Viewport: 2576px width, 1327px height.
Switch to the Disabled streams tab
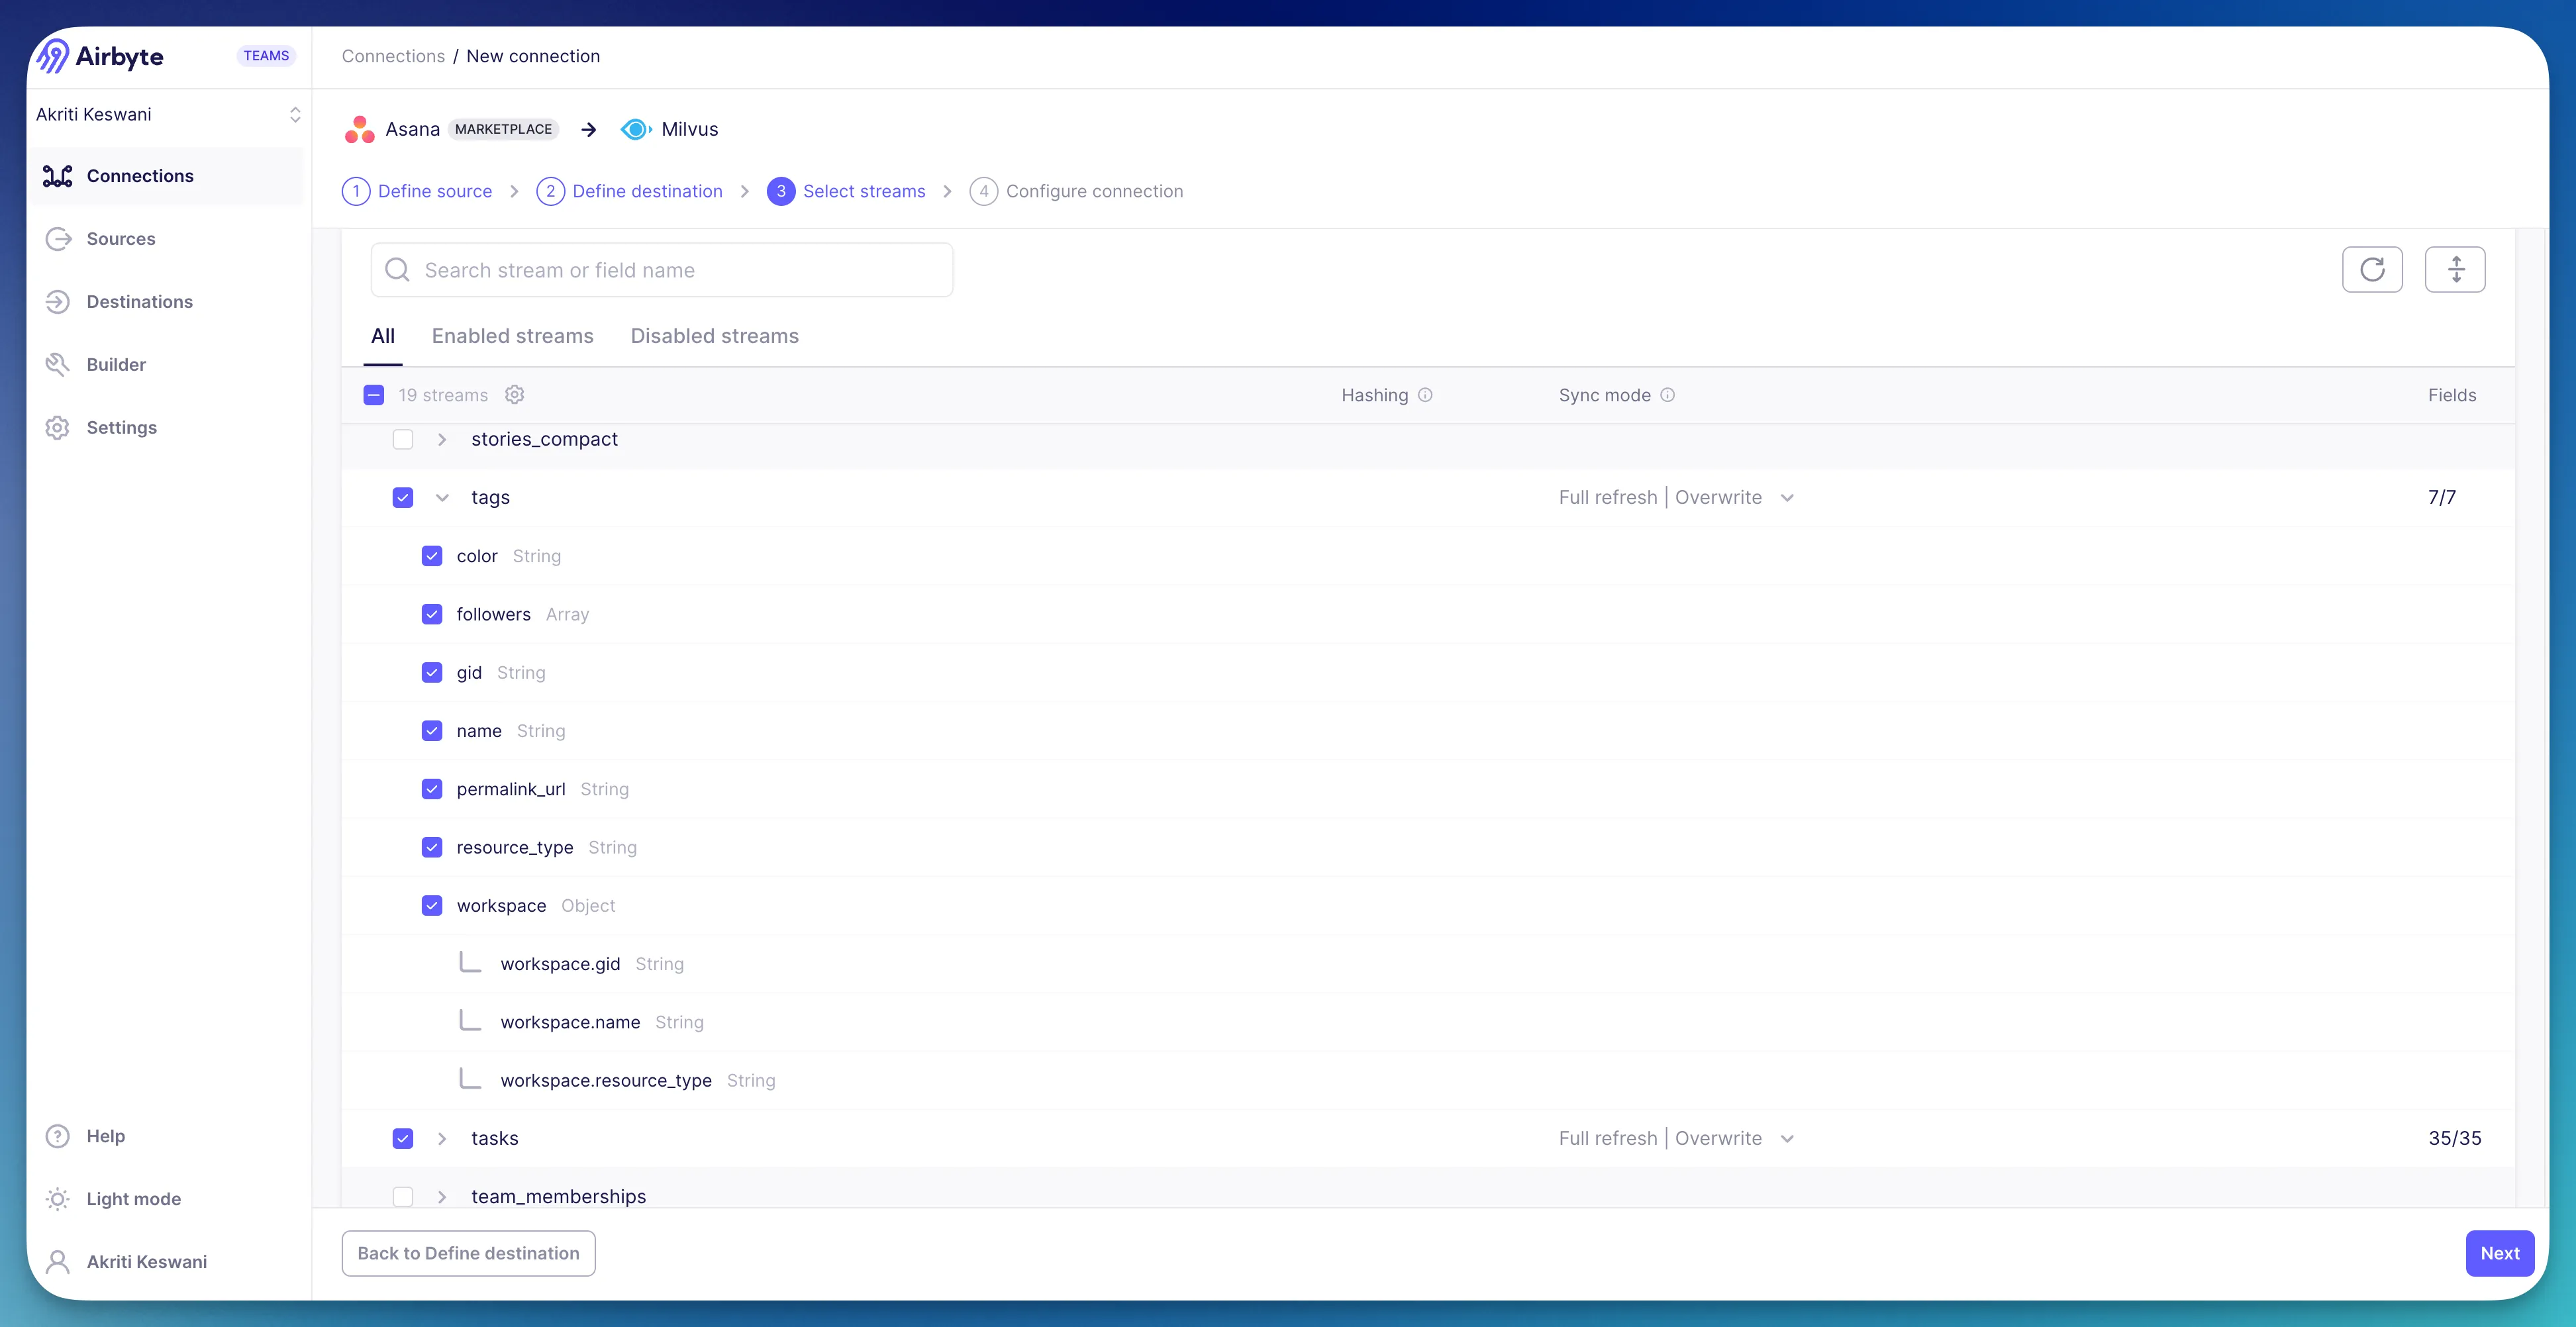coord(714,336)
